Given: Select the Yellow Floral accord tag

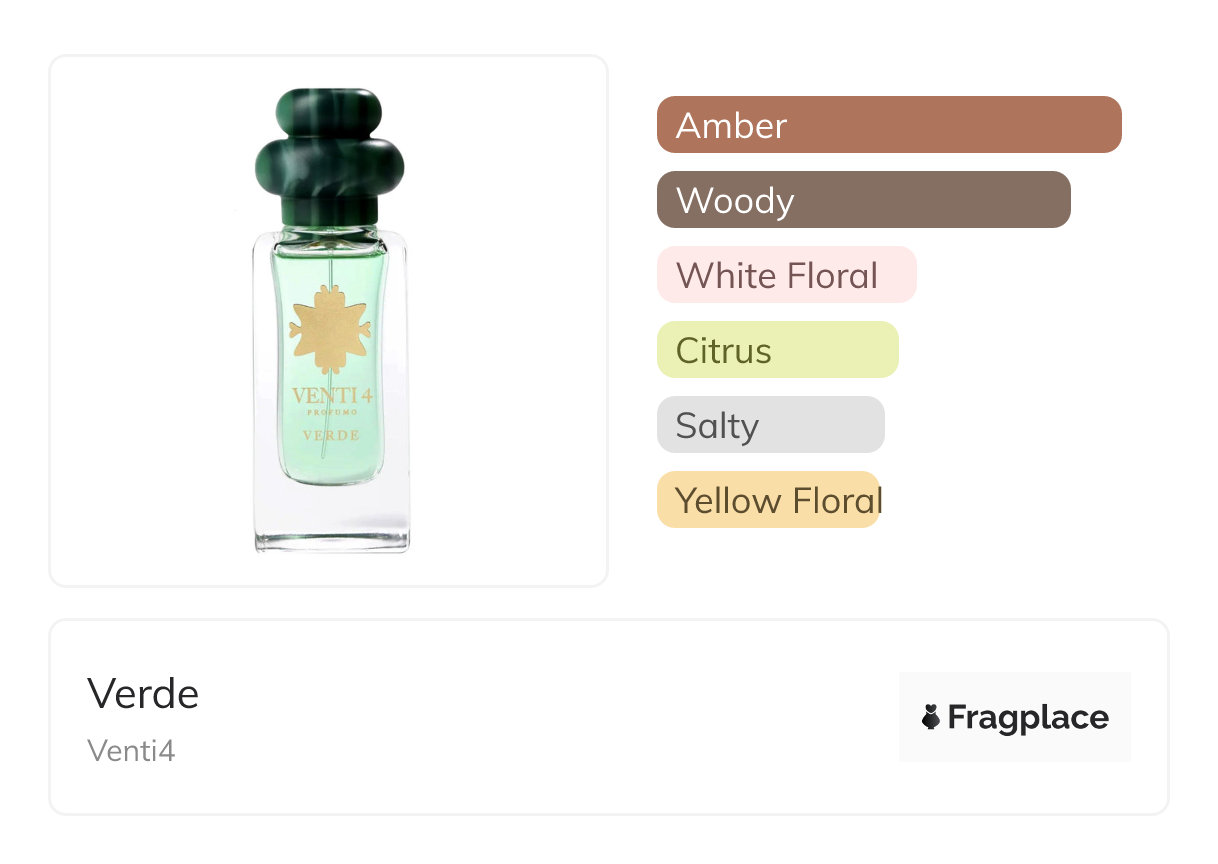Looking at the screenshot, I should pos(768,500).
